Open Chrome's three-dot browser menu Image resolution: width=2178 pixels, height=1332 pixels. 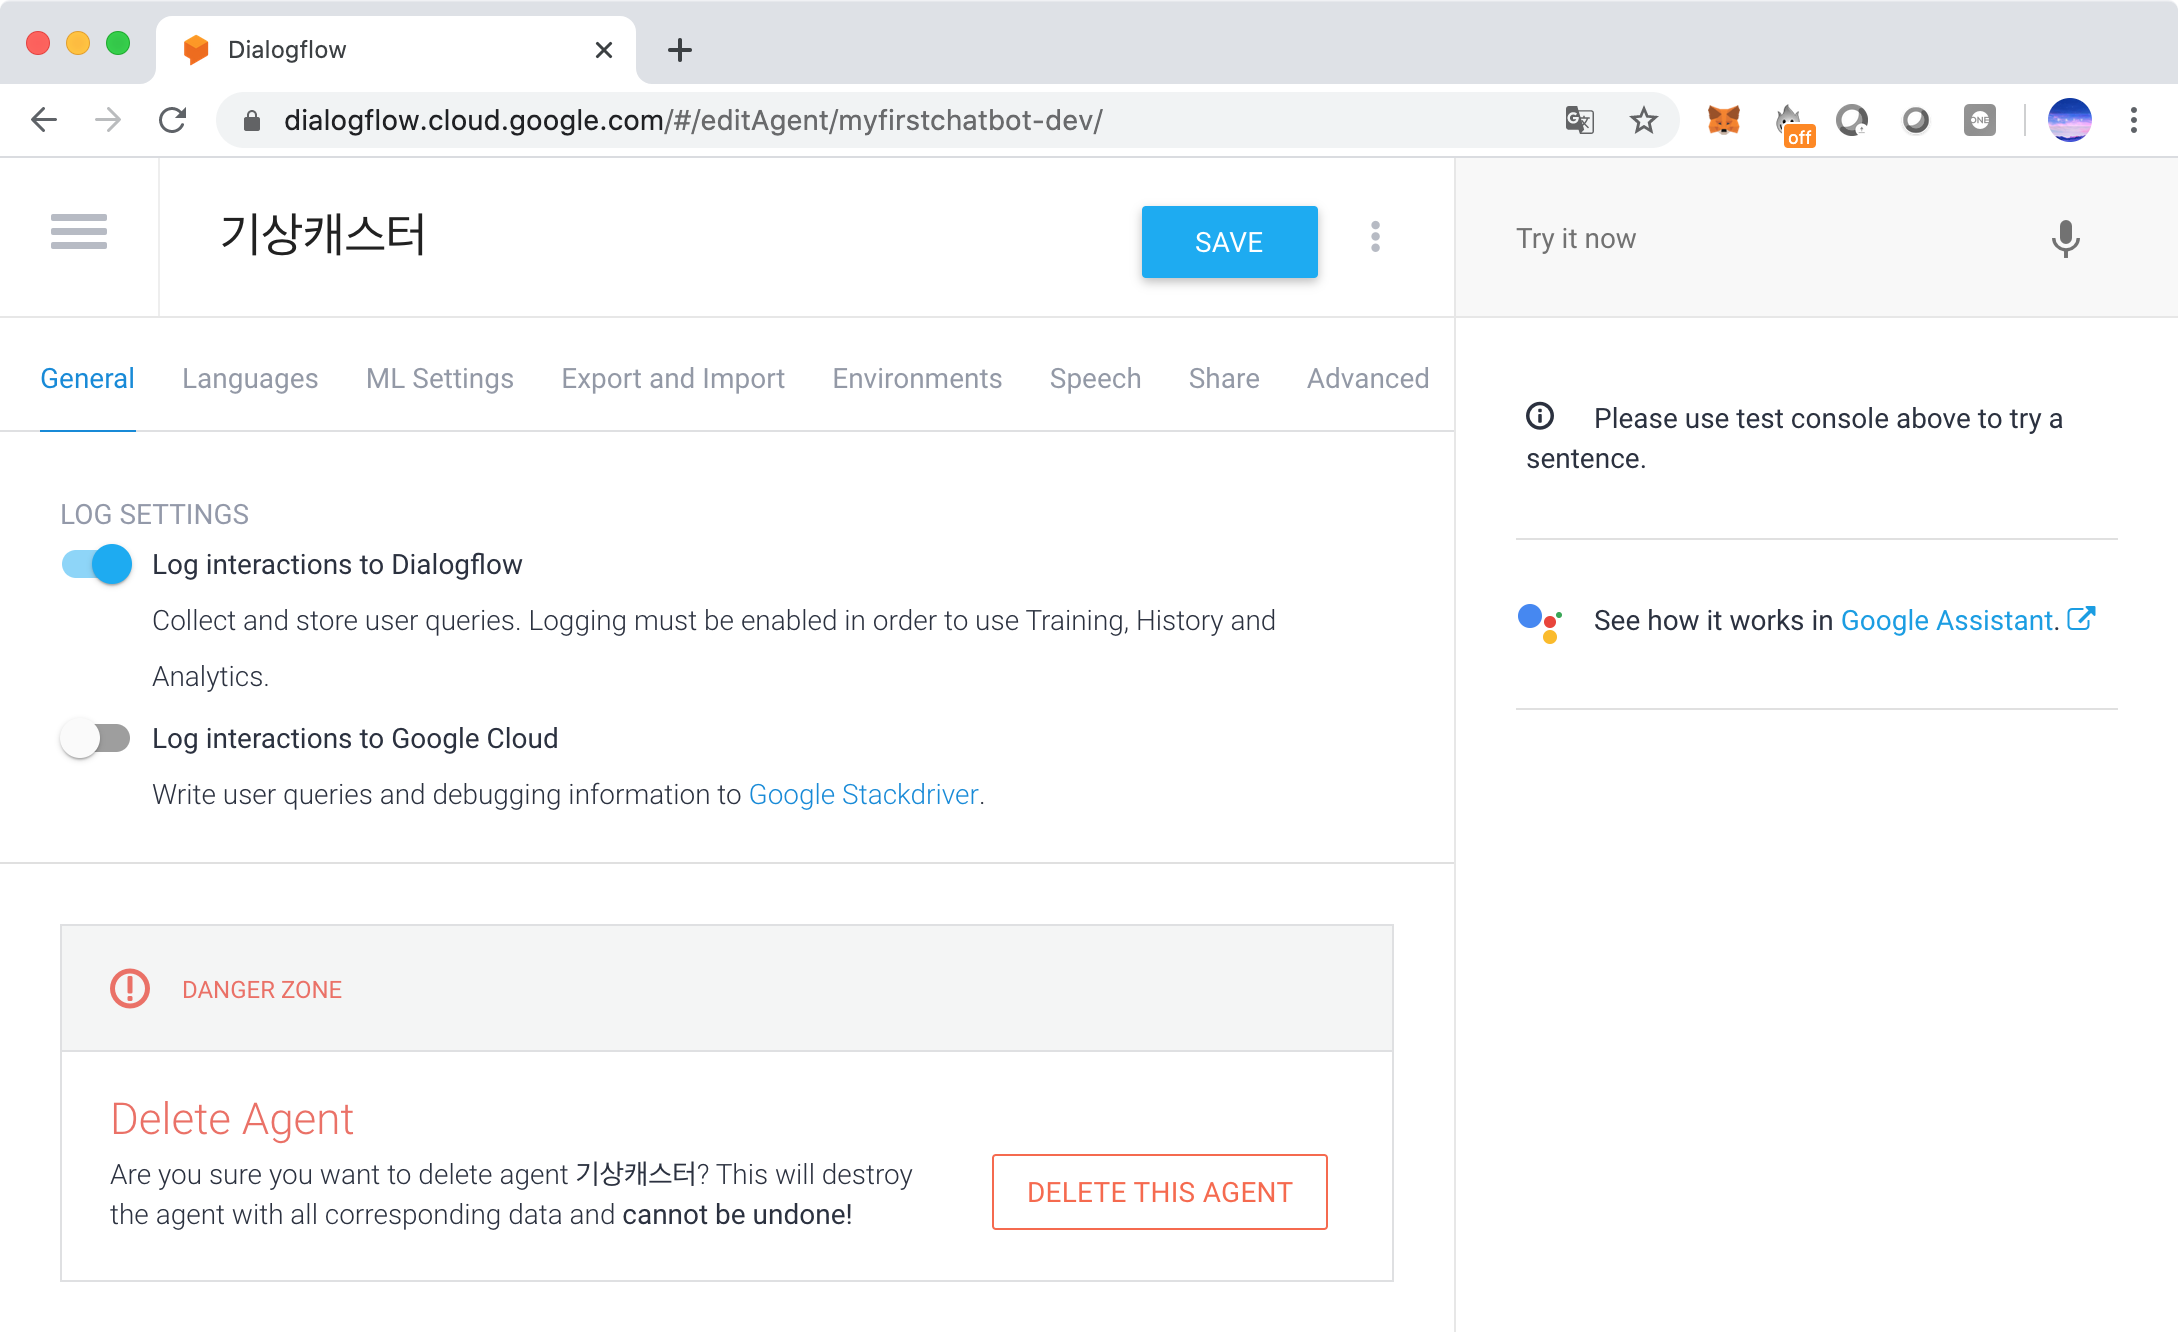pyautogui.click(x=2134, y=121)
